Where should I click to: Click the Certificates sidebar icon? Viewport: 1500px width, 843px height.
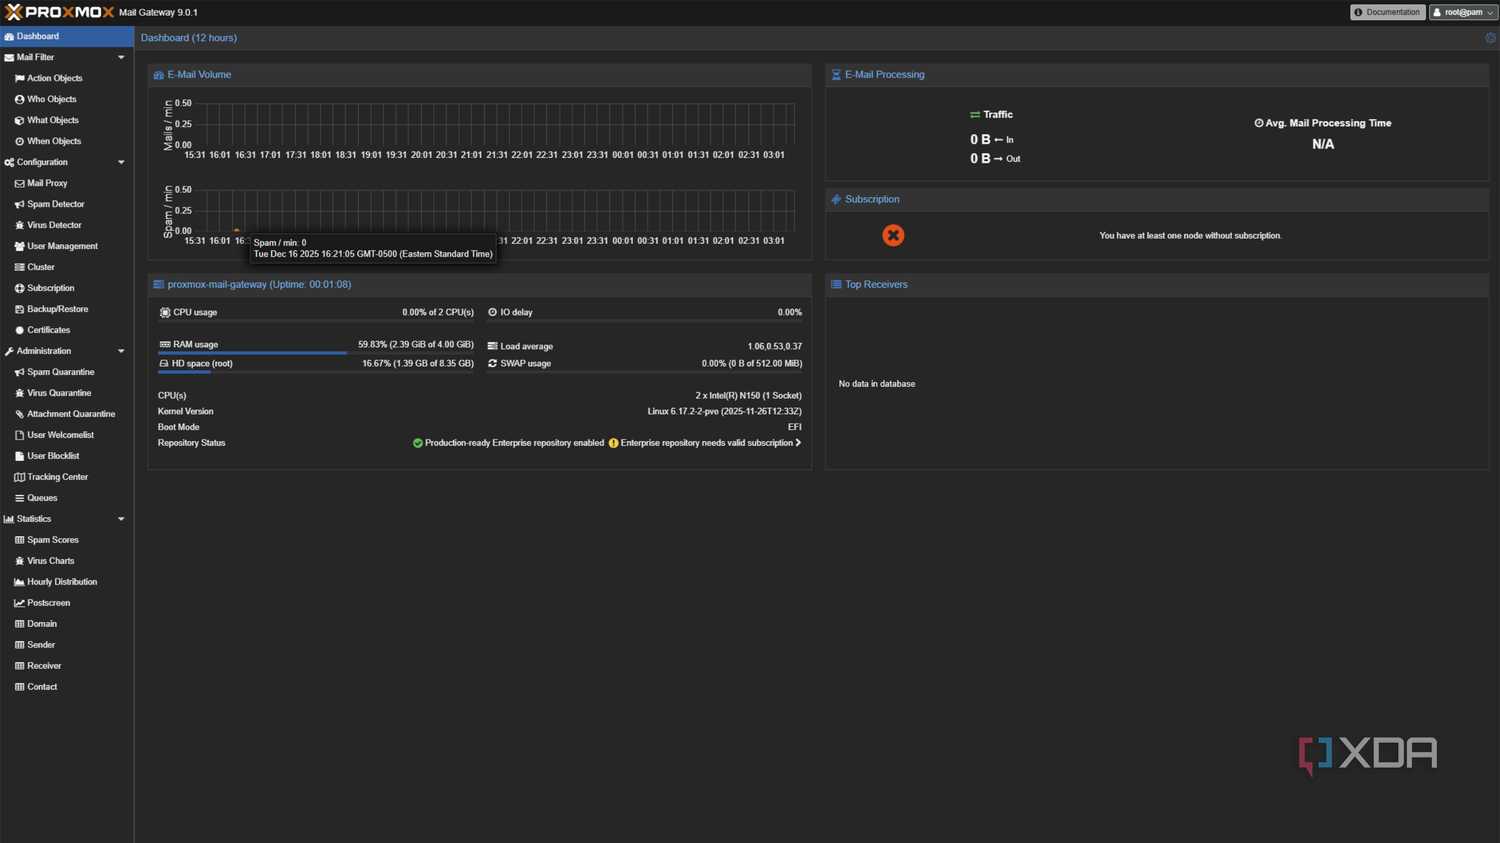(19, 330)
